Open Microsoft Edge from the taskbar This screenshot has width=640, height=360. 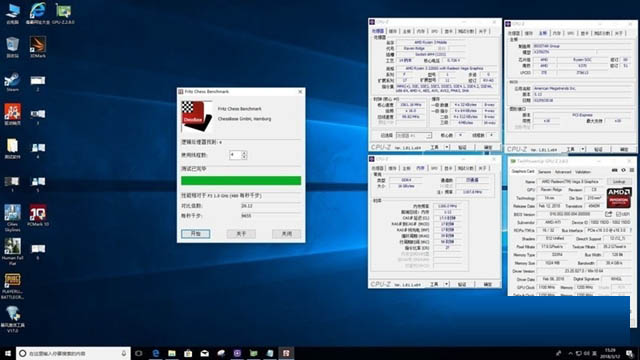(156, 353)
